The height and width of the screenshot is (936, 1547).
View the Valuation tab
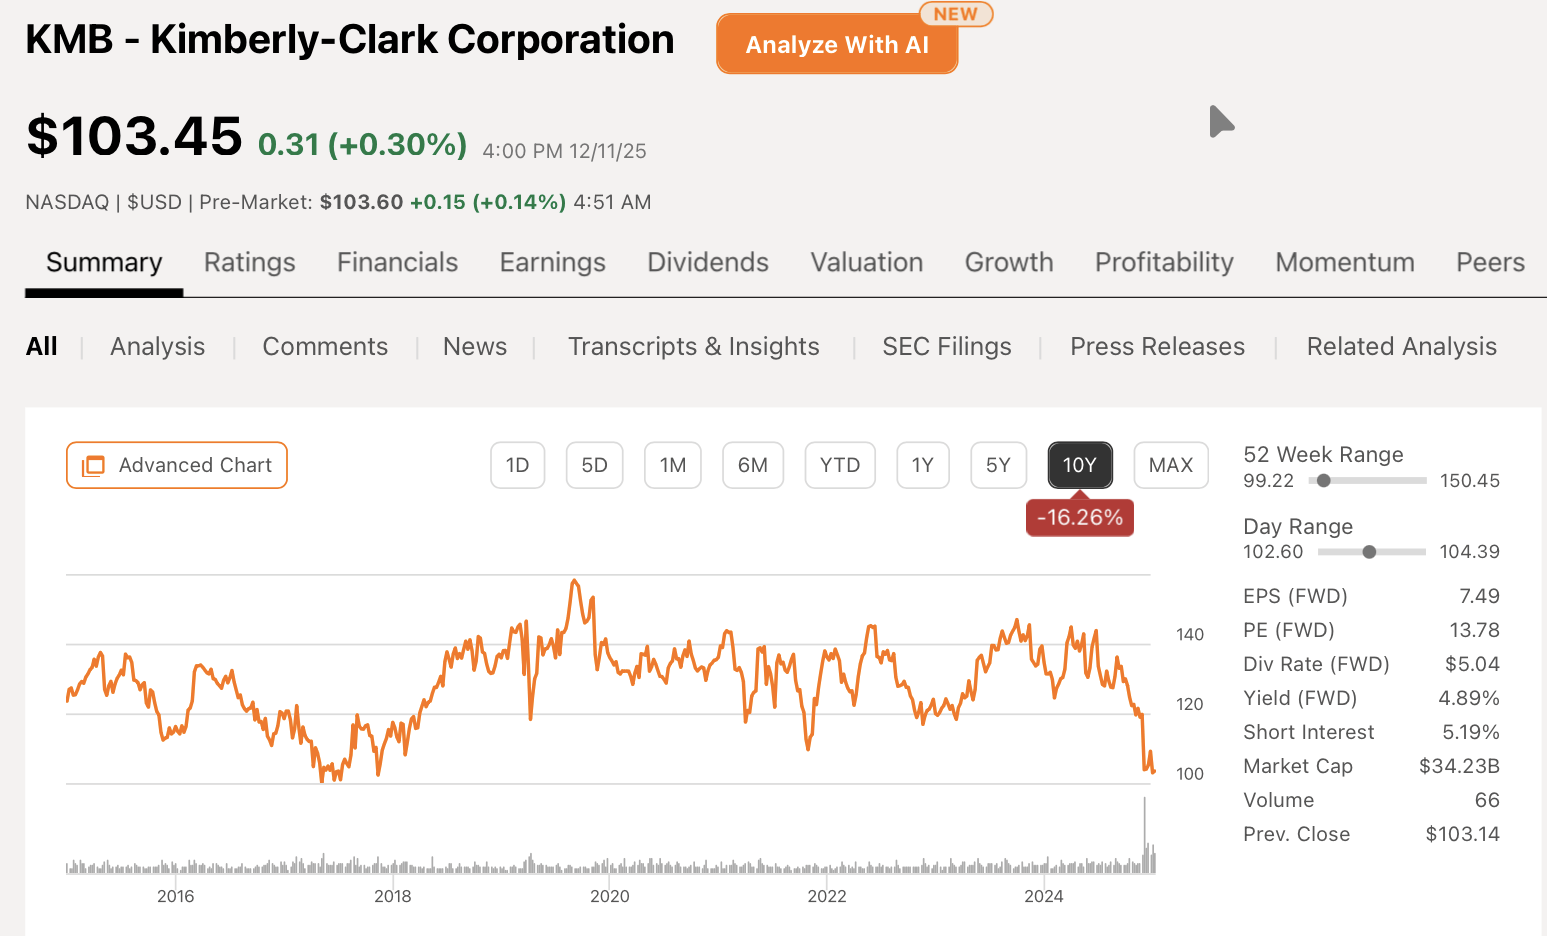pyautogui.click(x=866, y=262)
